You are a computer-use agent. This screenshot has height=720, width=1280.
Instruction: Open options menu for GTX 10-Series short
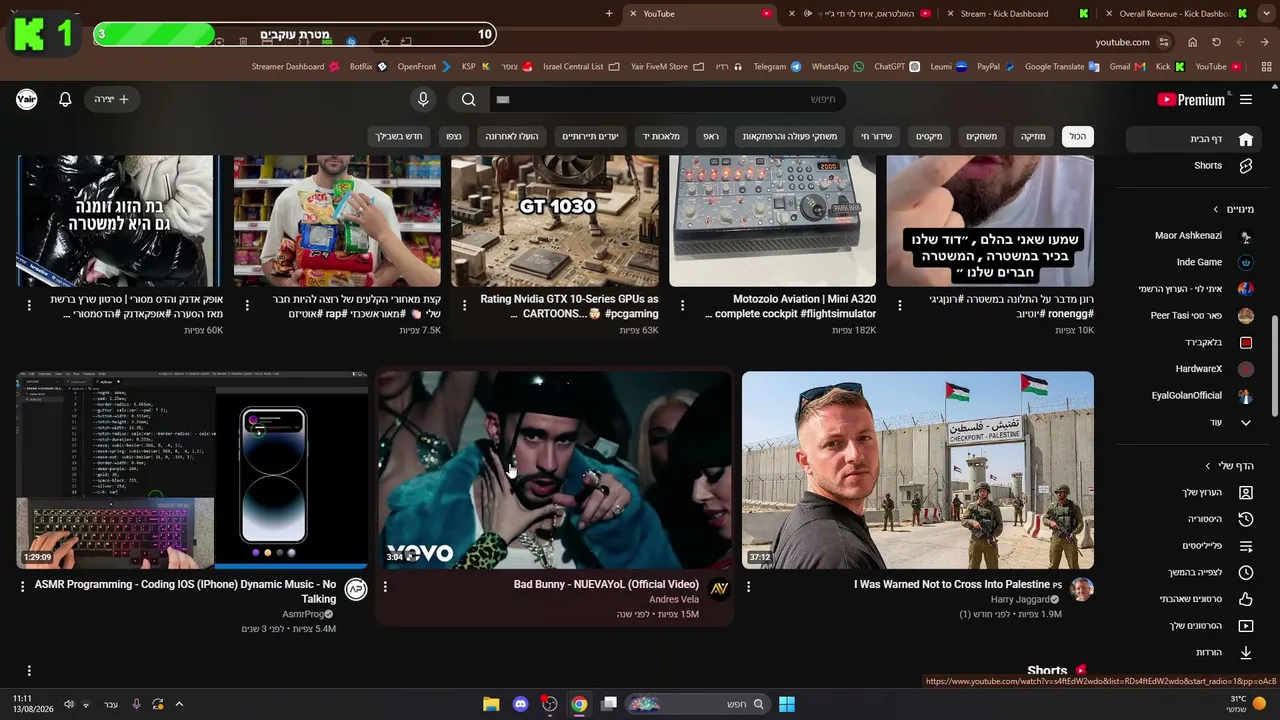click(465, 305)
